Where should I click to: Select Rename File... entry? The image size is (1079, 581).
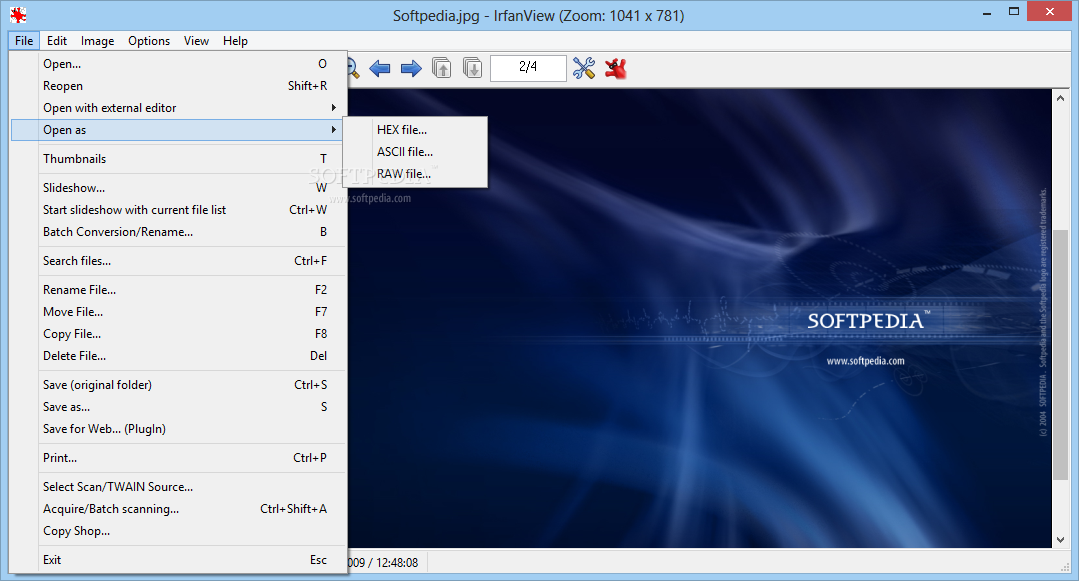(178, 290)
